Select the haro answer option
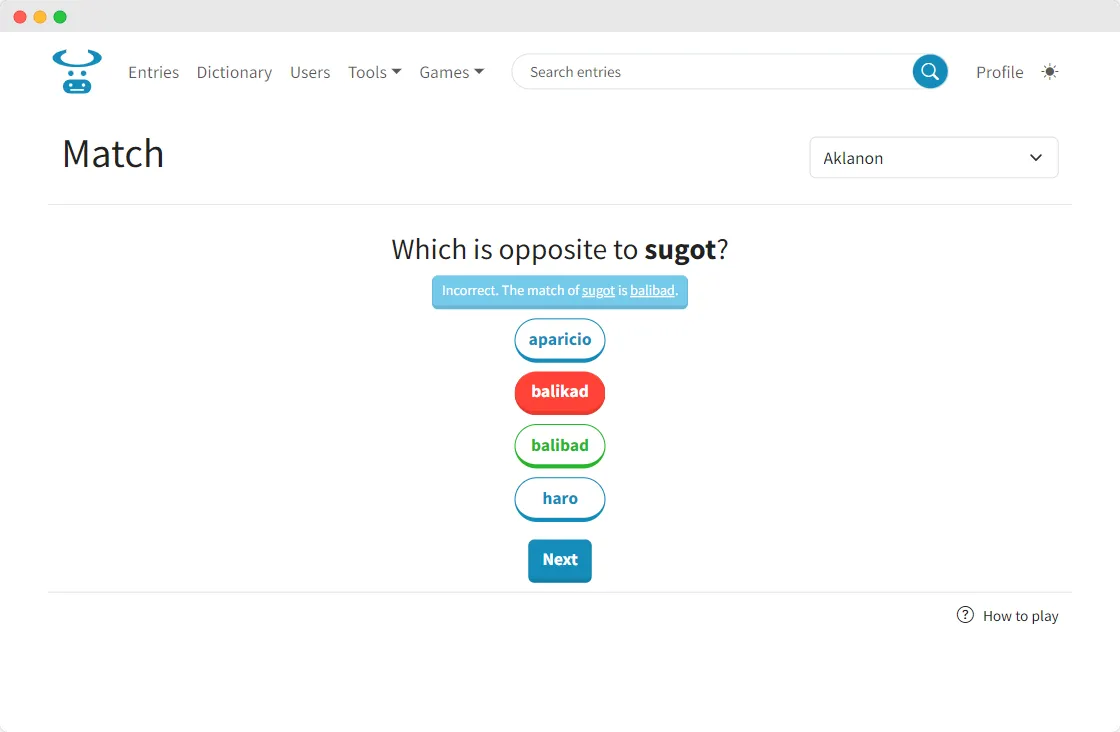The image size is (1120, 732). point(559,498)
